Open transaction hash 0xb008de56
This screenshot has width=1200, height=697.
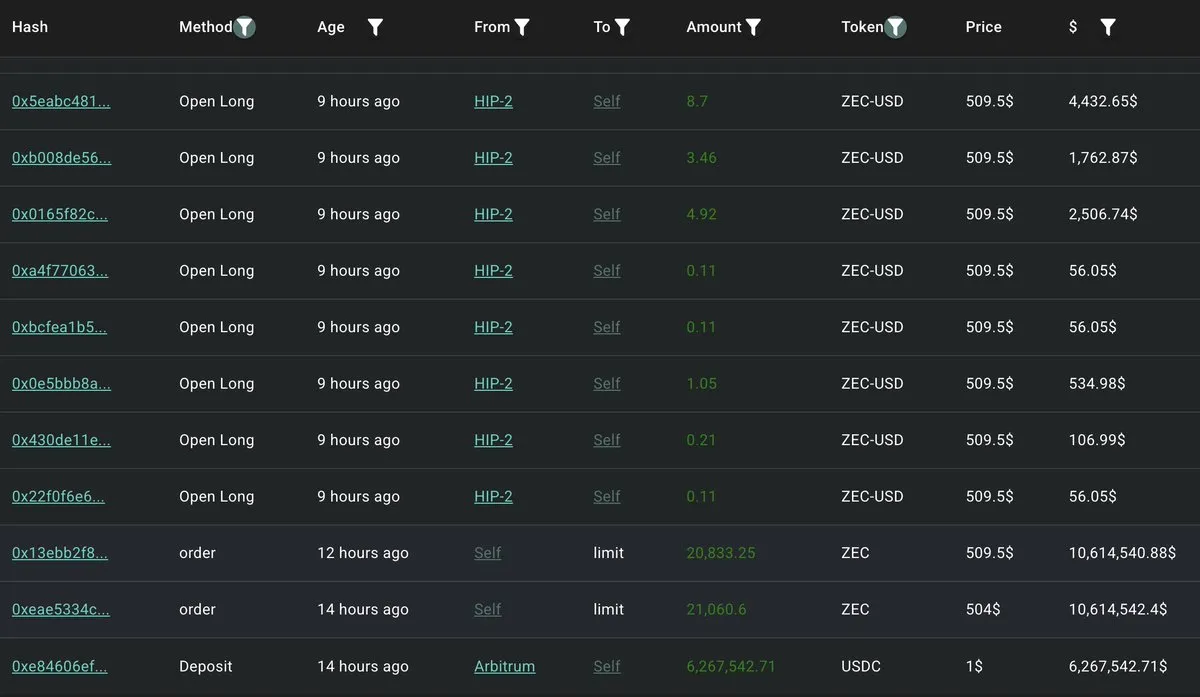(x=61, y=158)
